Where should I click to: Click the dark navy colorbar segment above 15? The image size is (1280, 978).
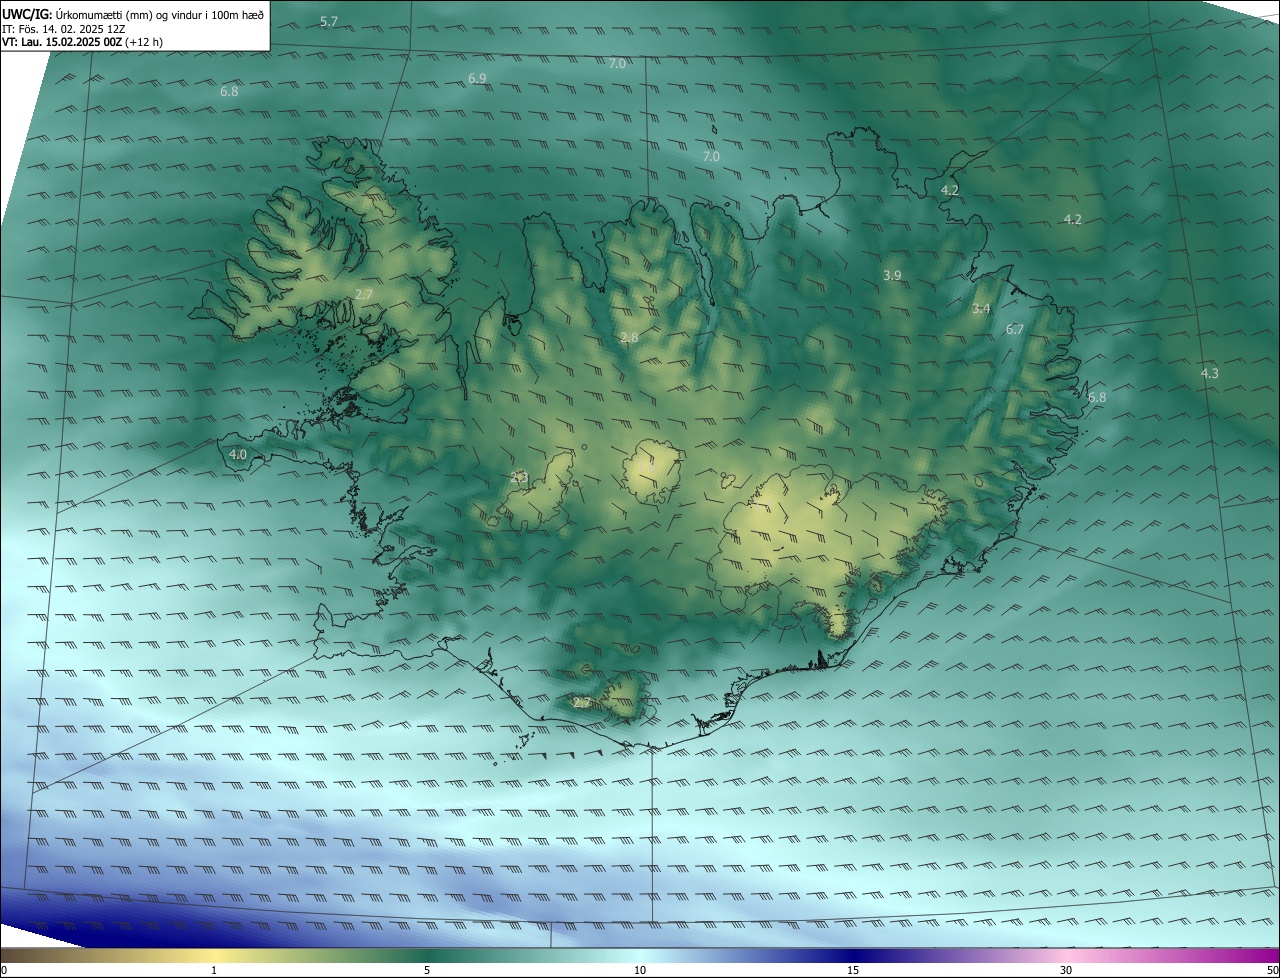pos(853,956)
